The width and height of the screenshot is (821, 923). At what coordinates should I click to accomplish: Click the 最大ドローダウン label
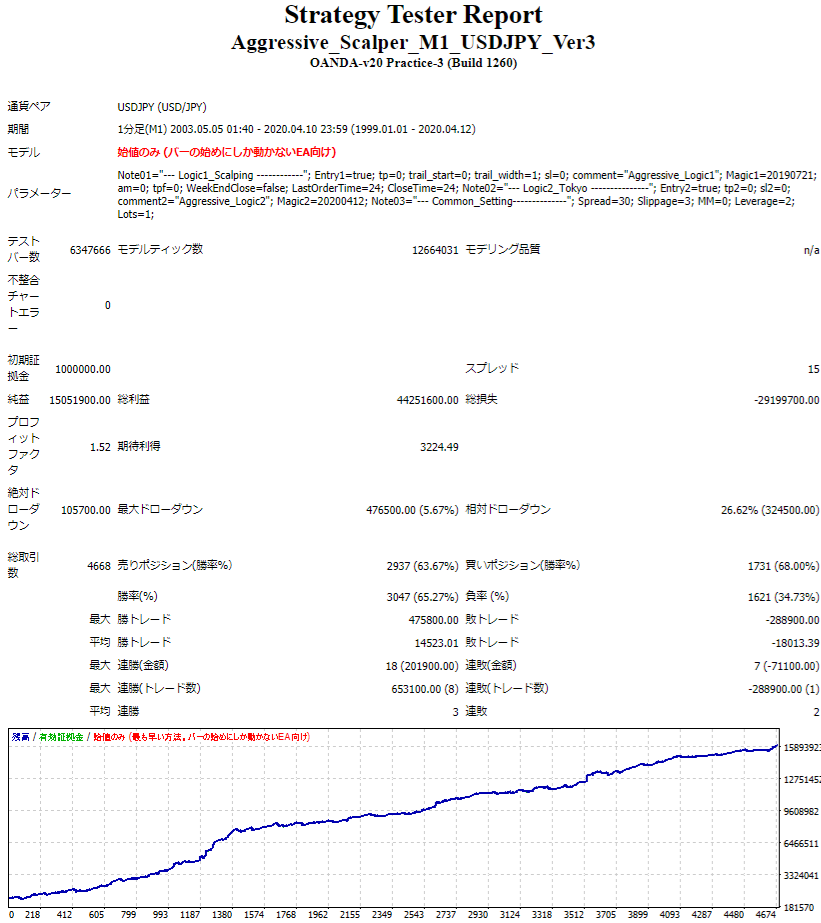pos(160,509)
